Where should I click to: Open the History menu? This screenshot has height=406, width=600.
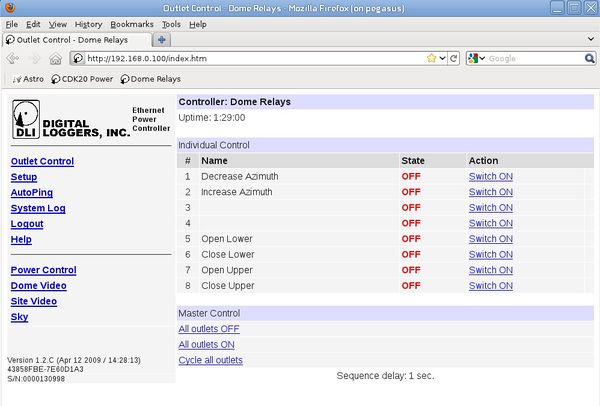pos(88,24)
